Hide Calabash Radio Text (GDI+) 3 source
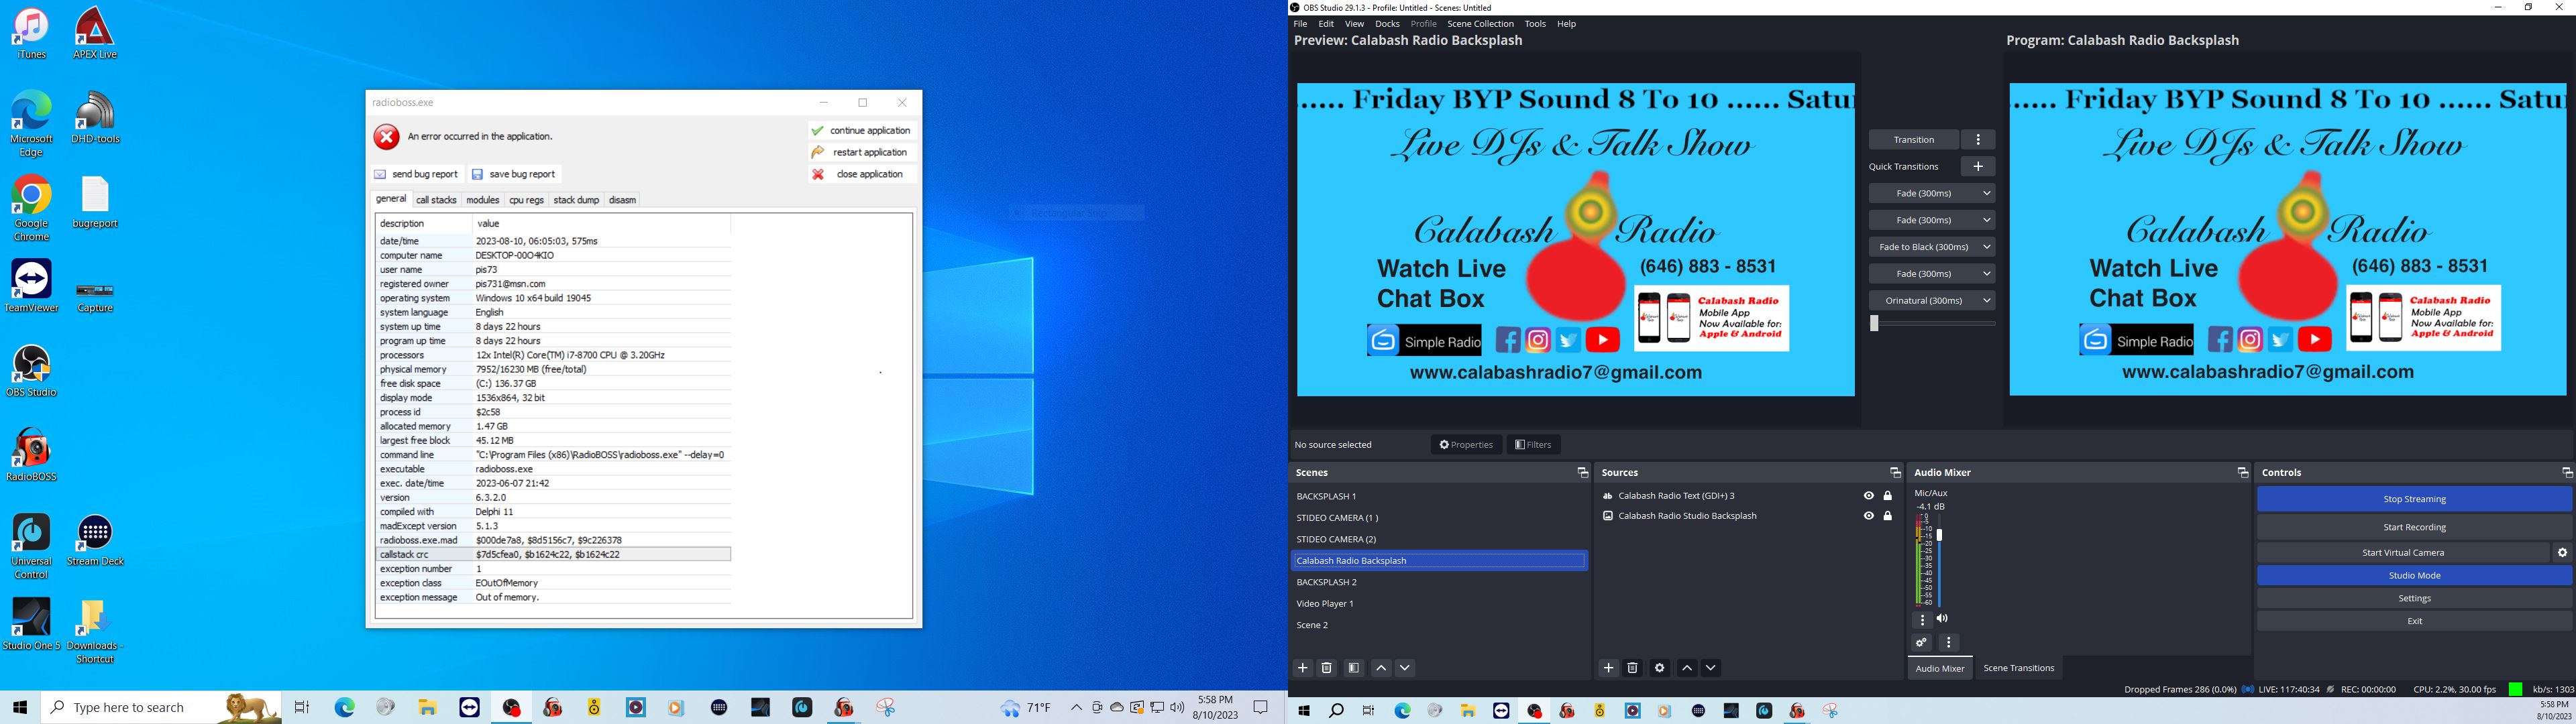 [x=1868, y=496]
